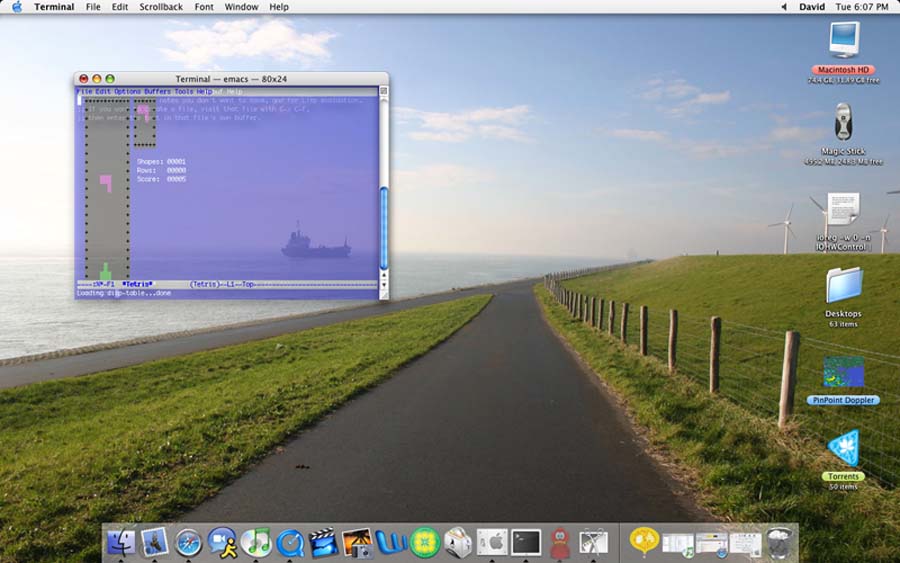Select the Desktops folder on desktop
The image size is (900, 563).
(843, 285)
